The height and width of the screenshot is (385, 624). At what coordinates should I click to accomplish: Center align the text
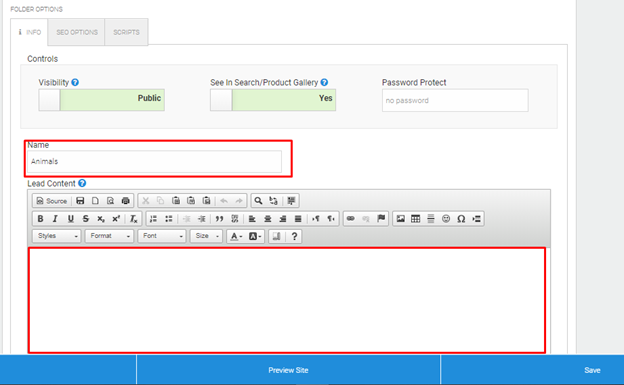coord(267,219)
